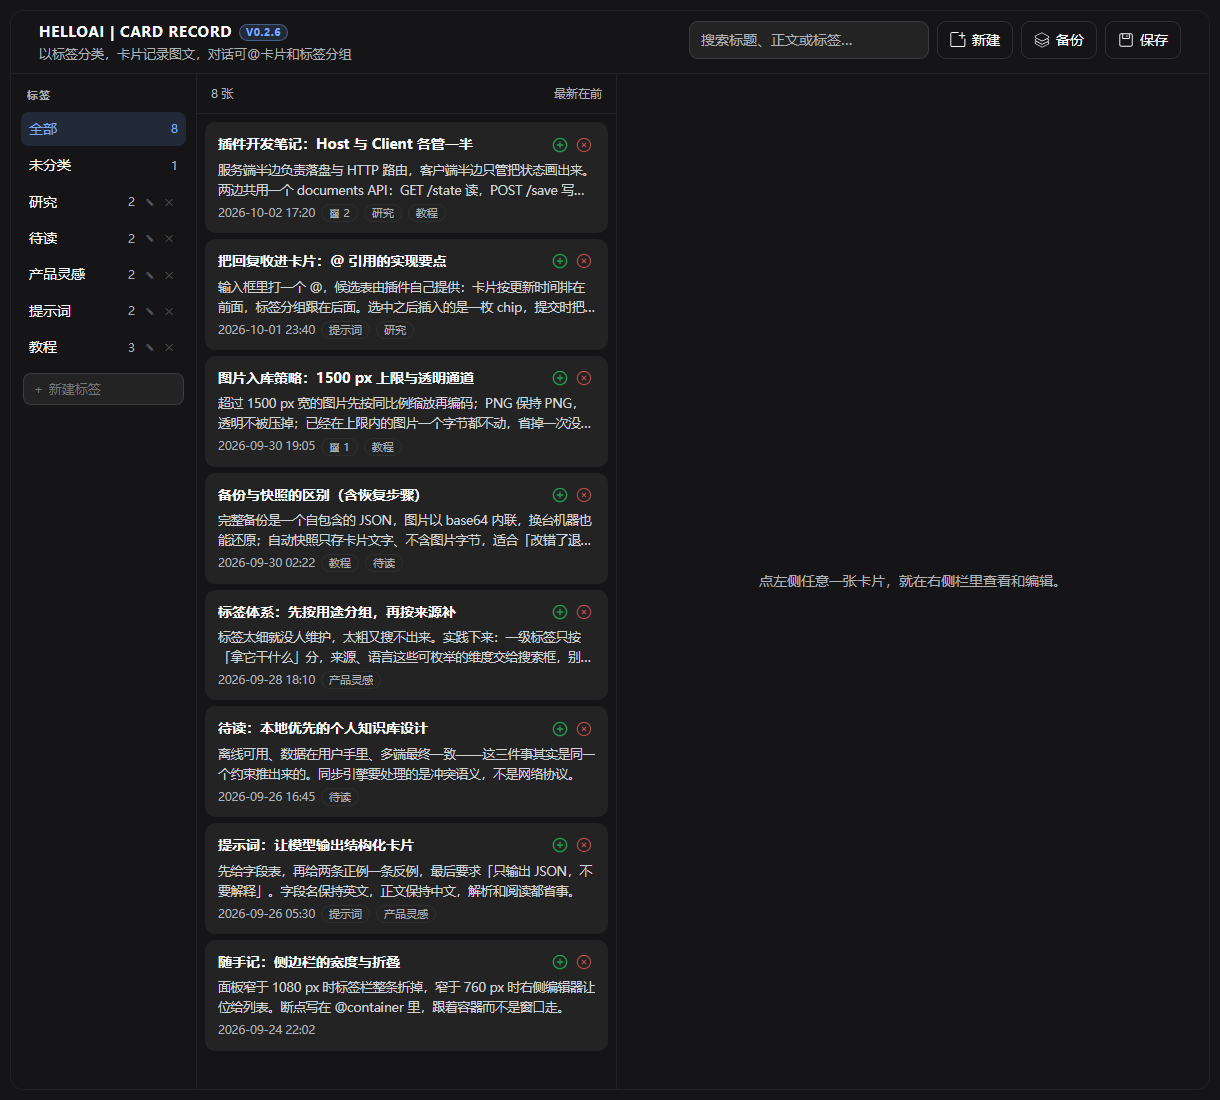Click green plus icon on 图片入库策略 card
The height and width of the screenshot is (1100, 1220).
point(560,378)
